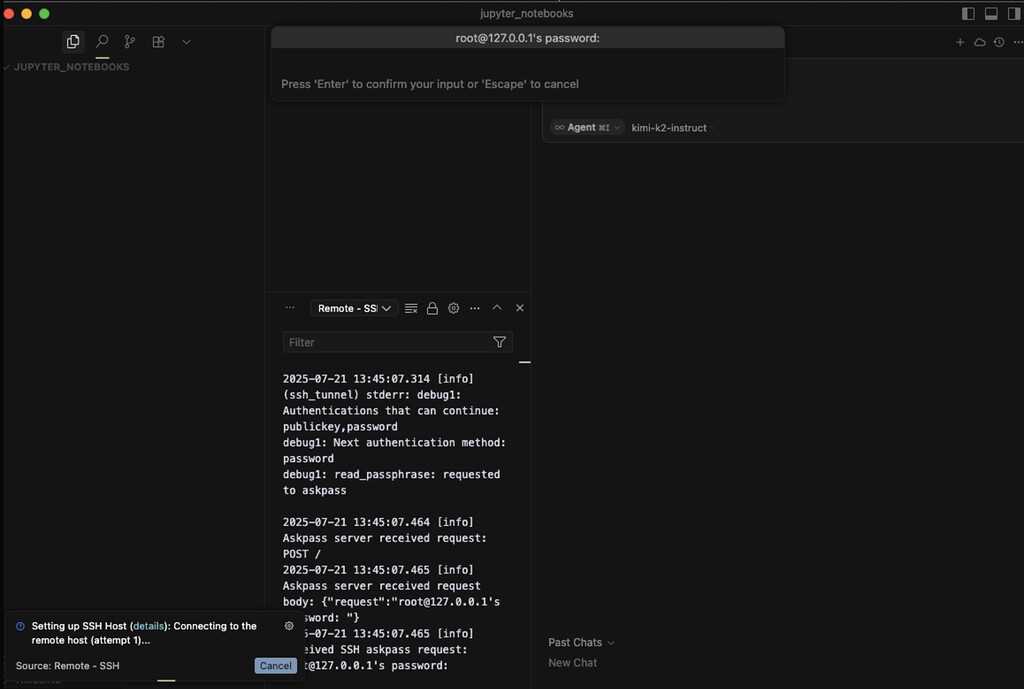Viewport: 1024px width, 689px height.
Task: Show chat history with the clock icon
Action: click(x=999, y=42)
